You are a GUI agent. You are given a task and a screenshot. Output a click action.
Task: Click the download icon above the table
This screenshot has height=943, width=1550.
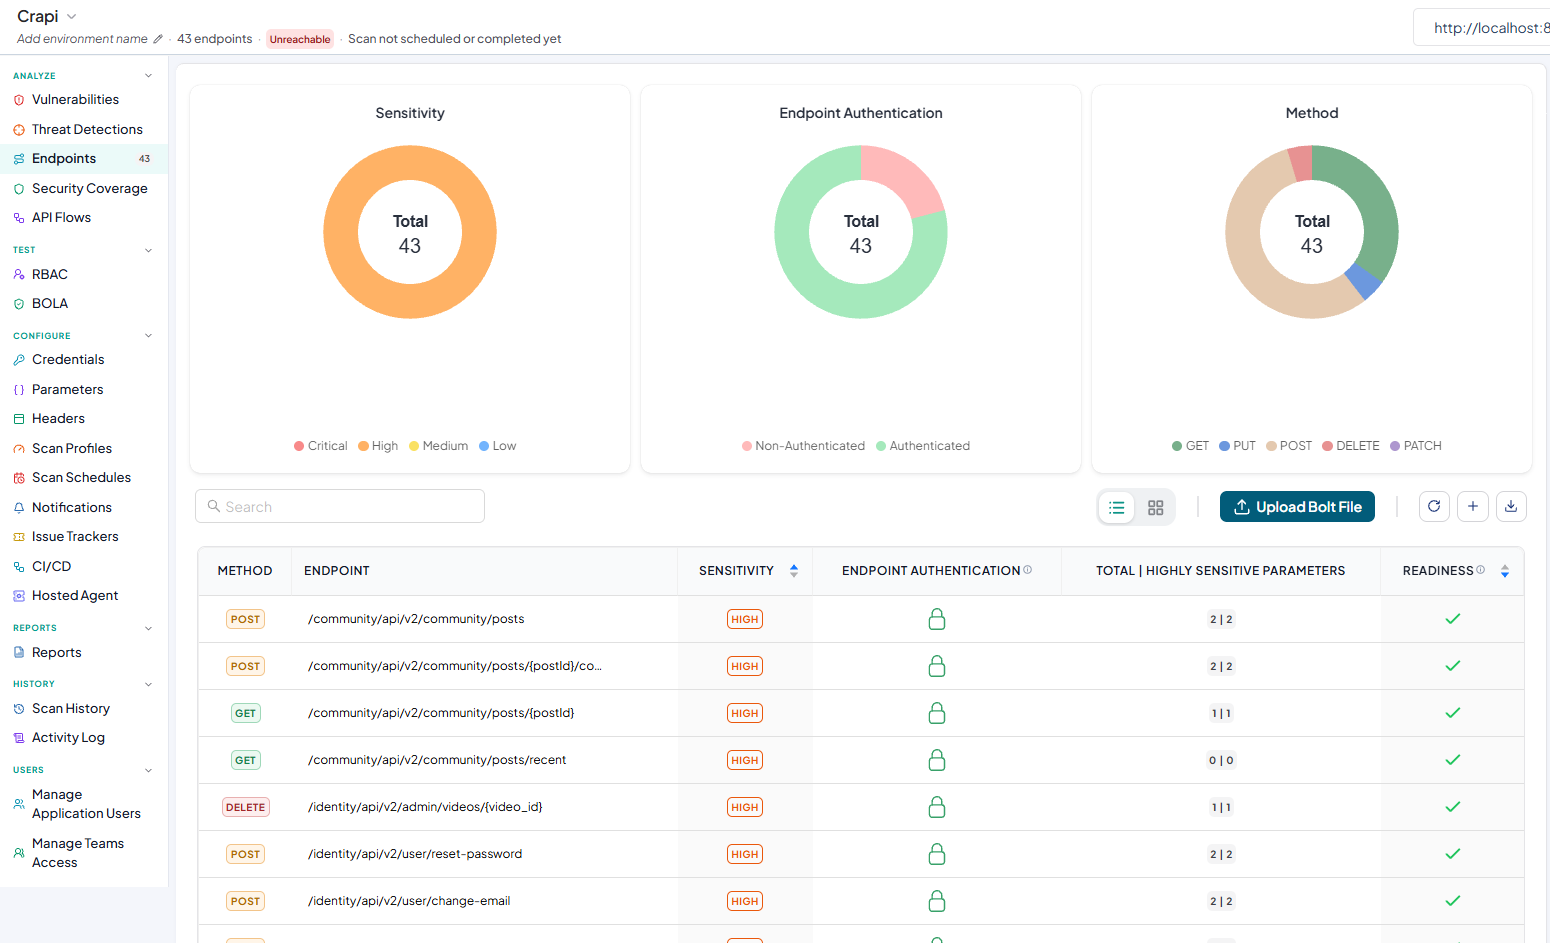coord(1511,507)
